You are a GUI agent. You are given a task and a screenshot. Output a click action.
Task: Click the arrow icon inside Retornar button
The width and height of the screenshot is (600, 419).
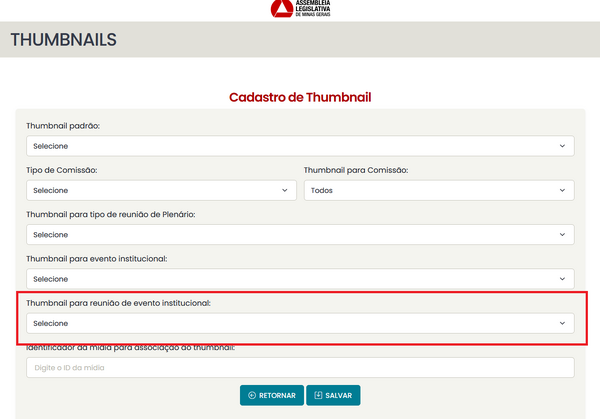coord(252,395)
